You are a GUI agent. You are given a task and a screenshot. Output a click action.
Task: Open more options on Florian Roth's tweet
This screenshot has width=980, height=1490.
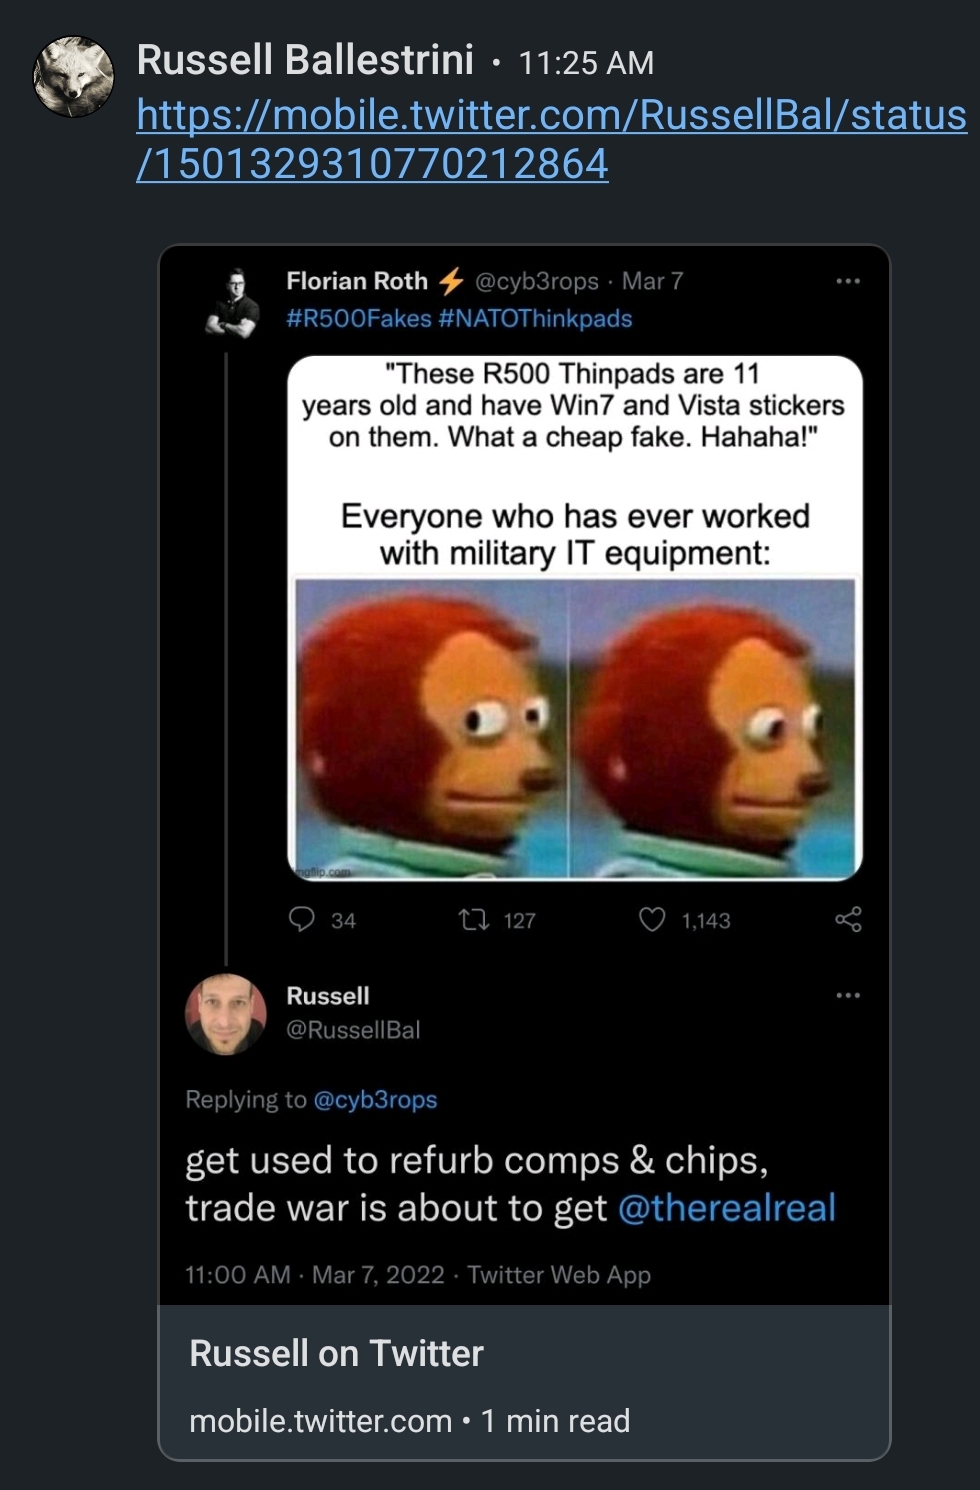pyautogui.click(x=848, y=281)
